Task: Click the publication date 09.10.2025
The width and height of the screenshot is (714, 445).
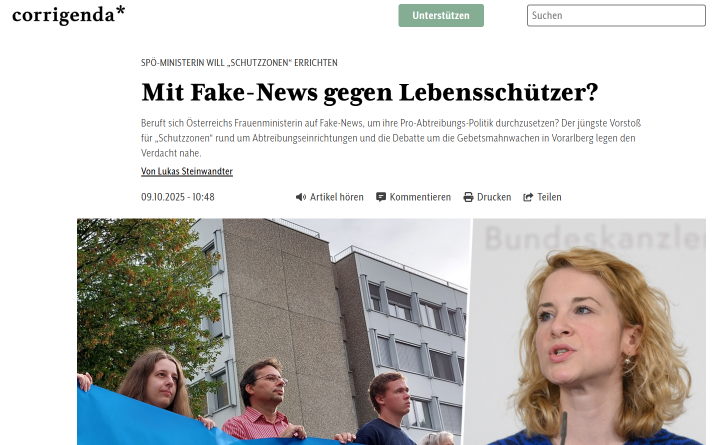Action: pyautogui.click(x=178, y=197)
